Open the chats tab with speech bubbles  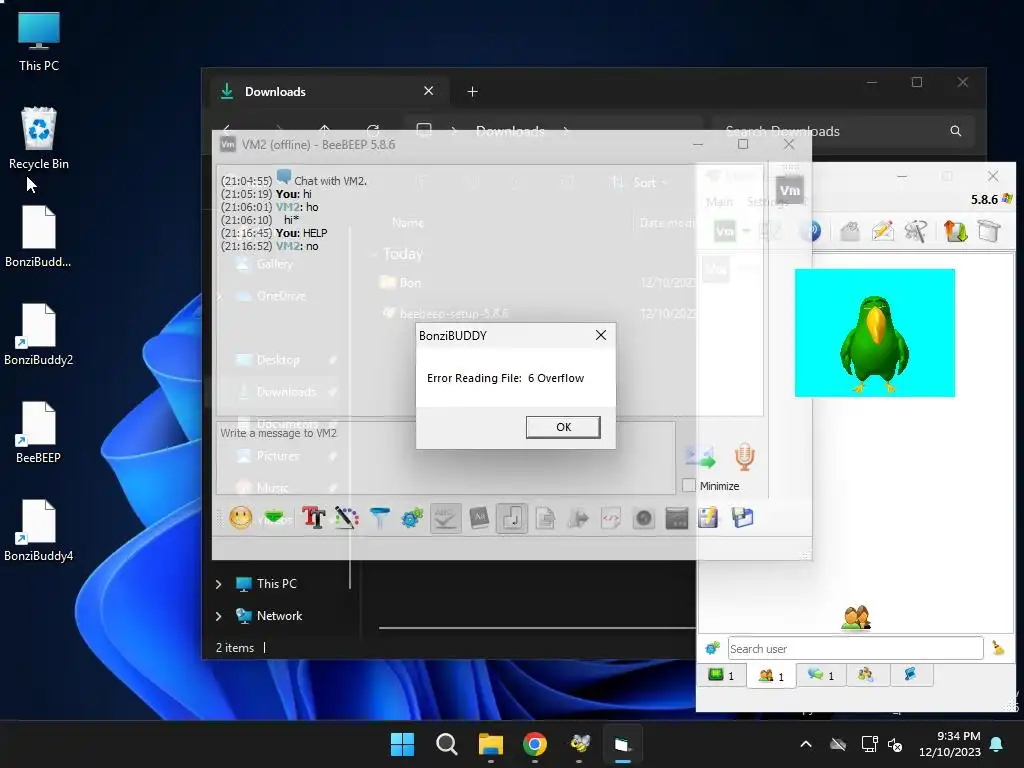click(x=821, y=675)
